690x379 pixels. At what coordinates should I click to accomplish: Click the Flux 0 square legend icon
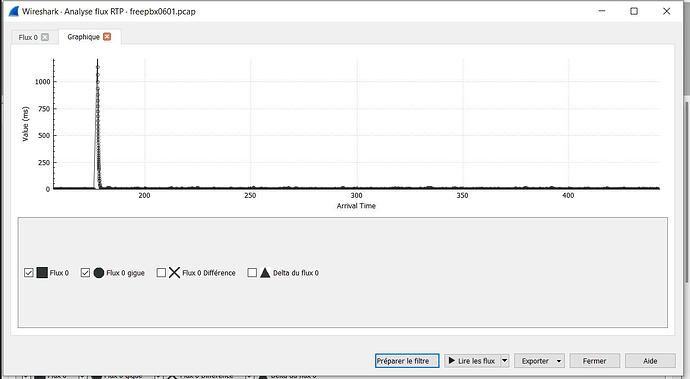click(x=42, y=273)
